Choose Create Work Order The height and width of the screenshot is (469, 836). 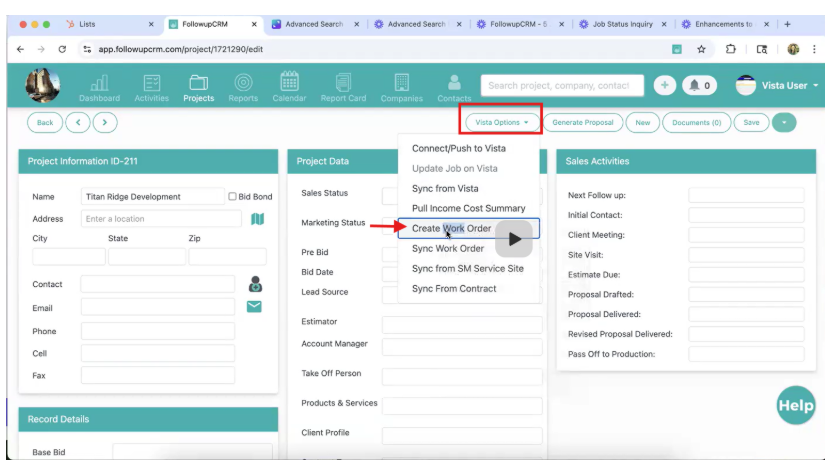point(451,229)
